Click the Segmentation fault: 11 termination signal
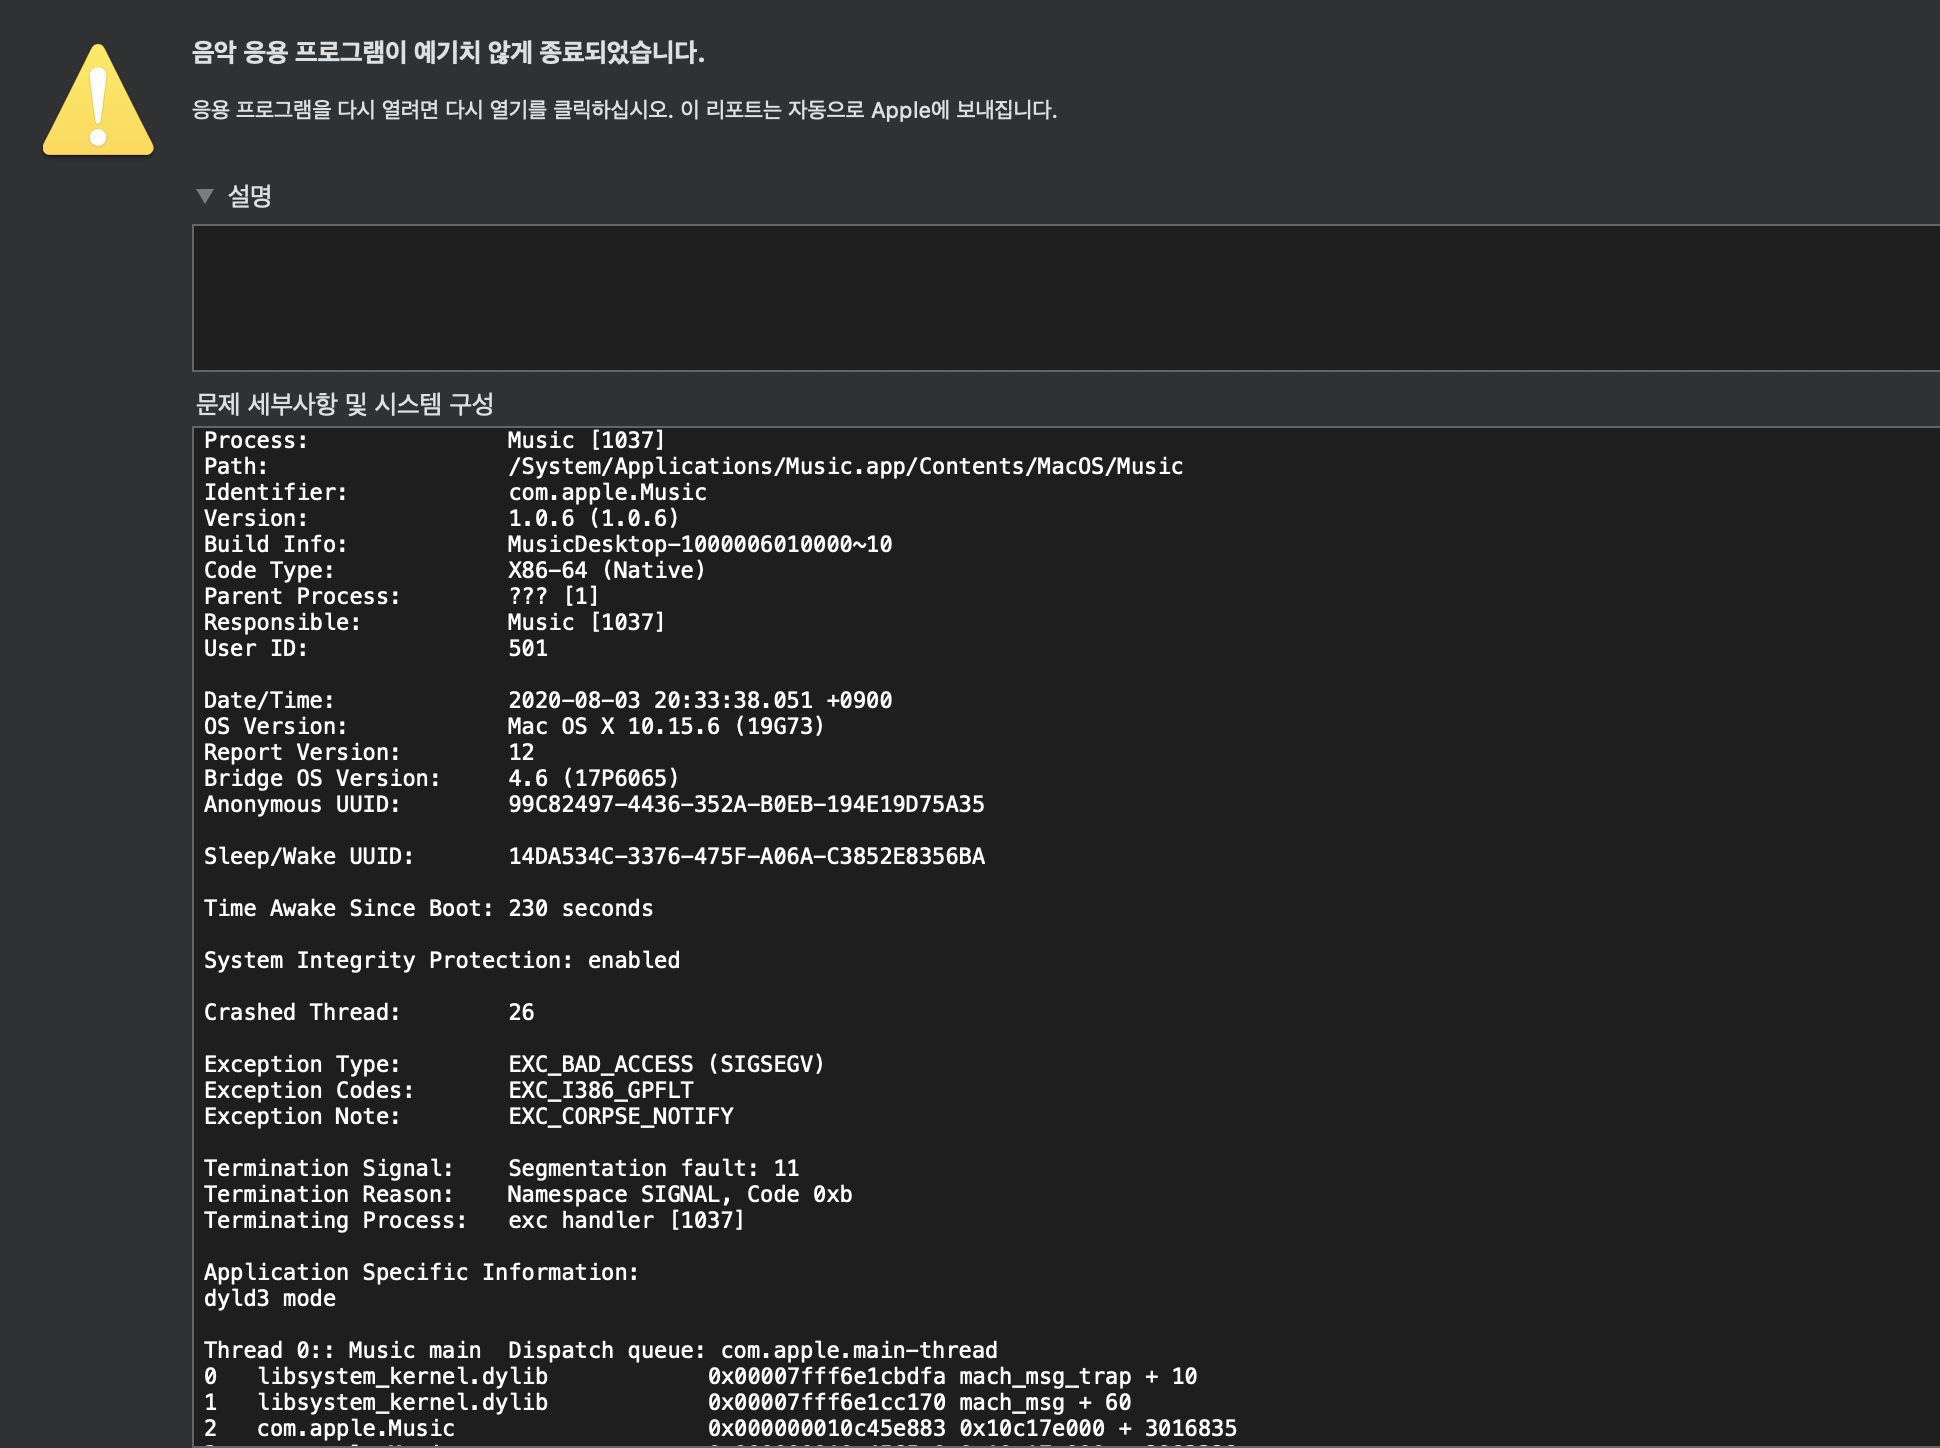 tap(653, 1169)
